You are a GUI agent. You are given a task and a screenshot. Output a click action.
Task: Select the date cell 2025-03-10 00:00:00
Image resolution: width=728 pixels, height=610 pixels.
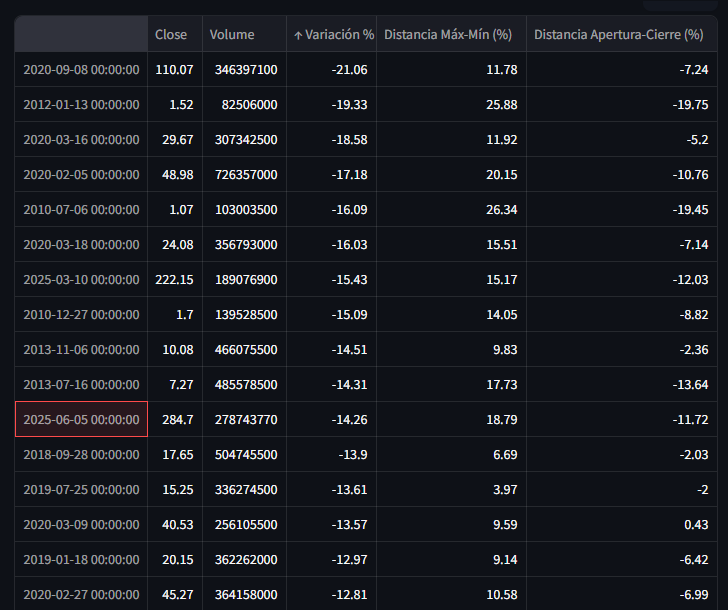pyautogui.click(x=81, y=279)
